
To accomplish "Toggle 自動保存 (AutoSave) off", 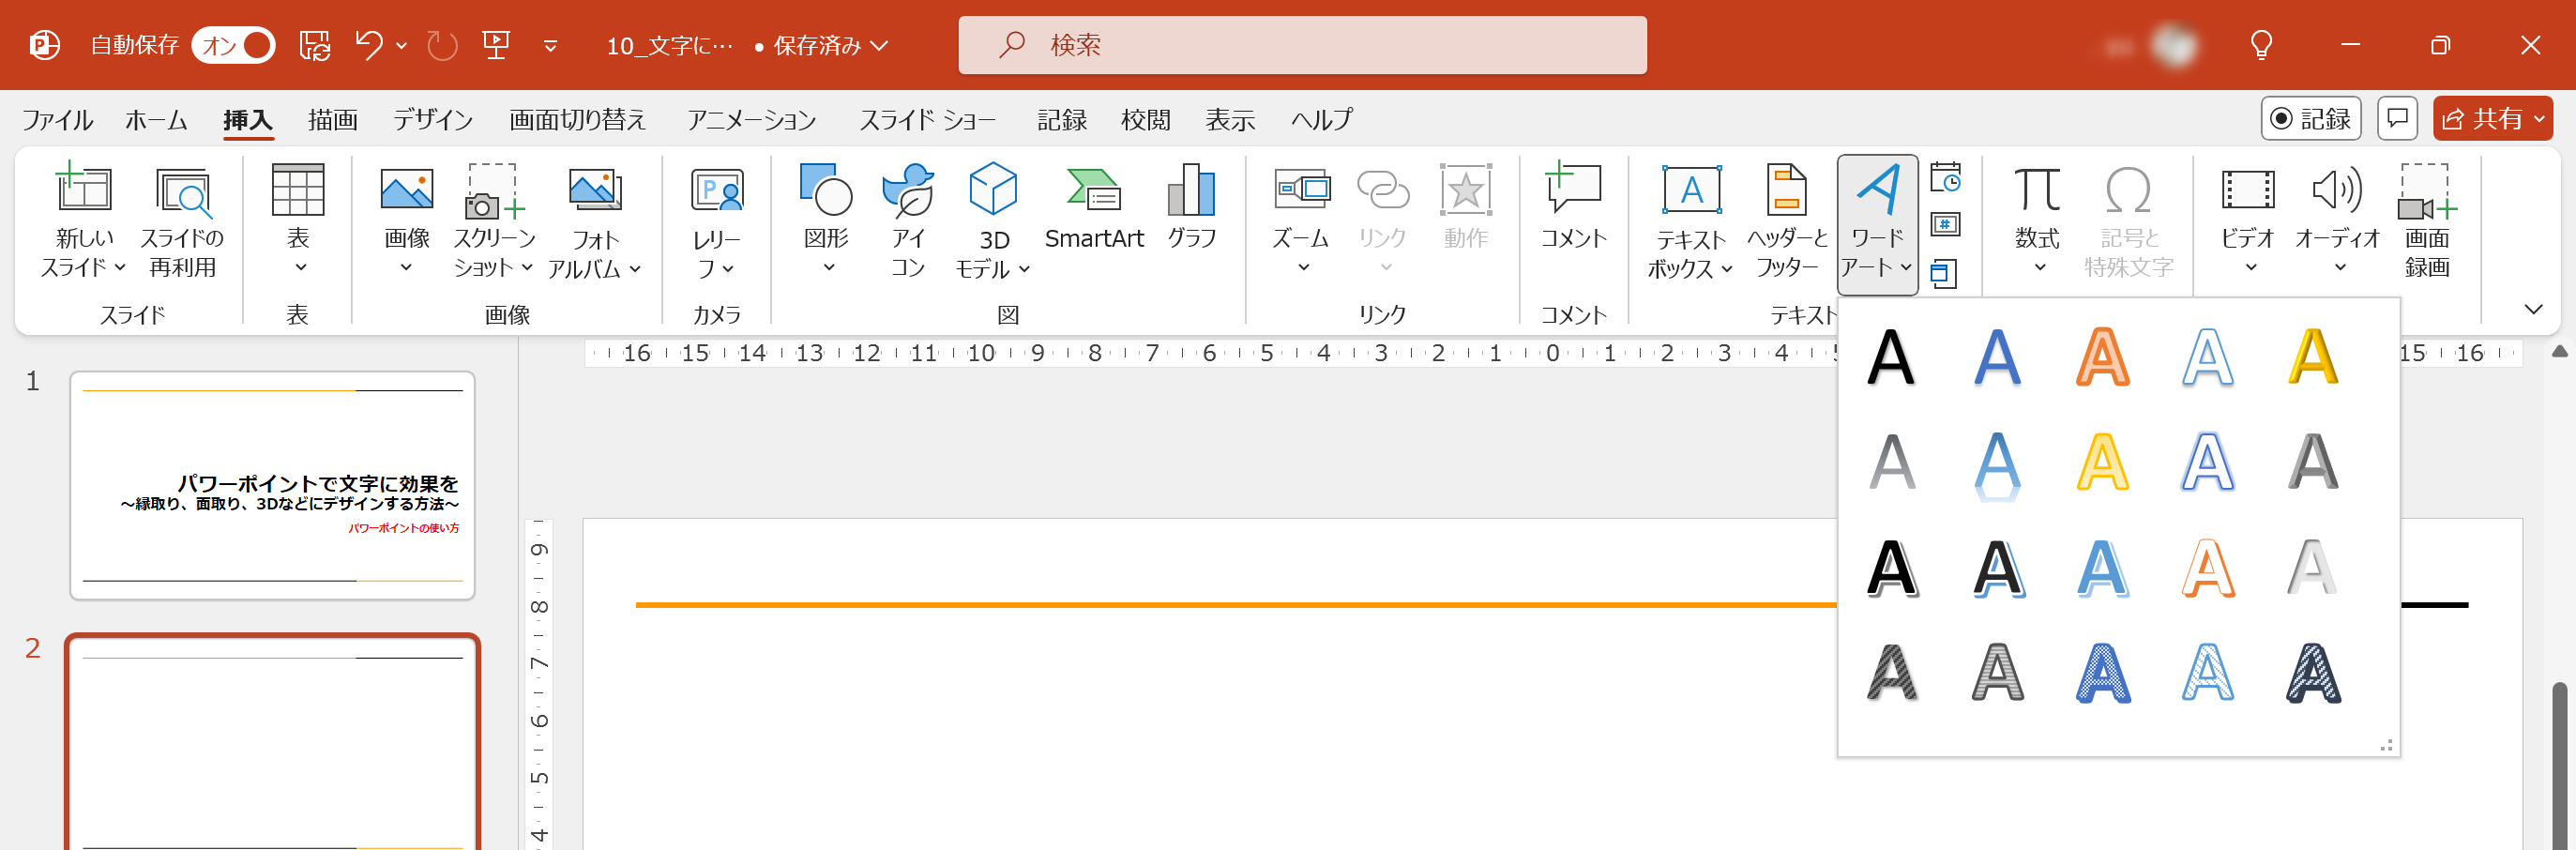I will coord(232,45).
